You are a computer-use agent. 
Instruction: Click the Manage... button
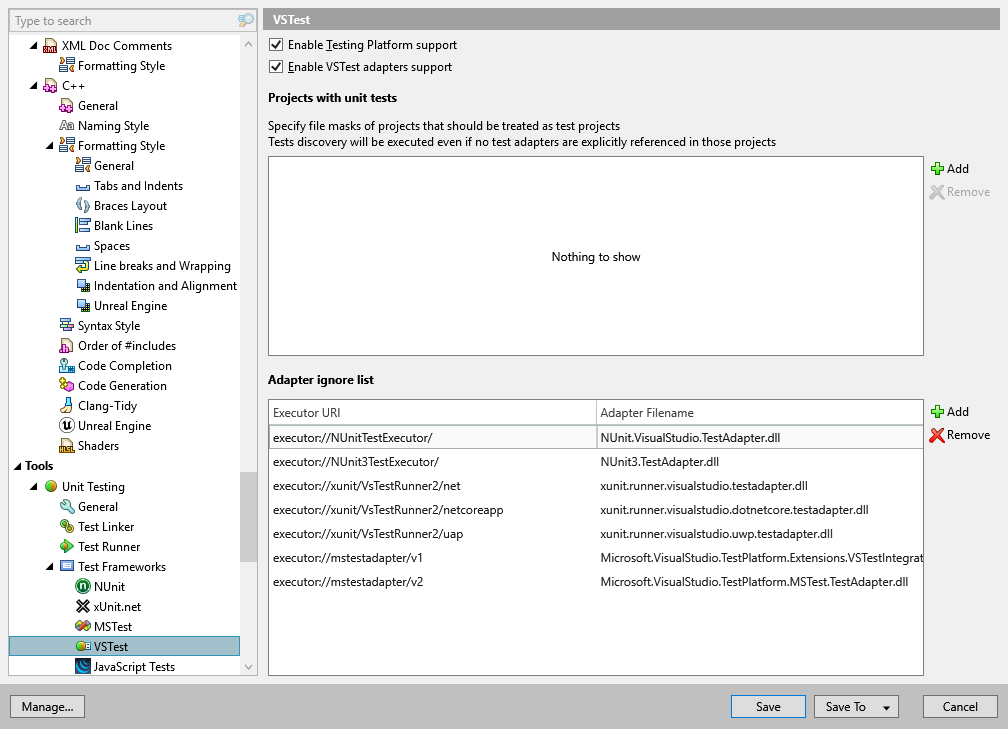pos(48,706)
